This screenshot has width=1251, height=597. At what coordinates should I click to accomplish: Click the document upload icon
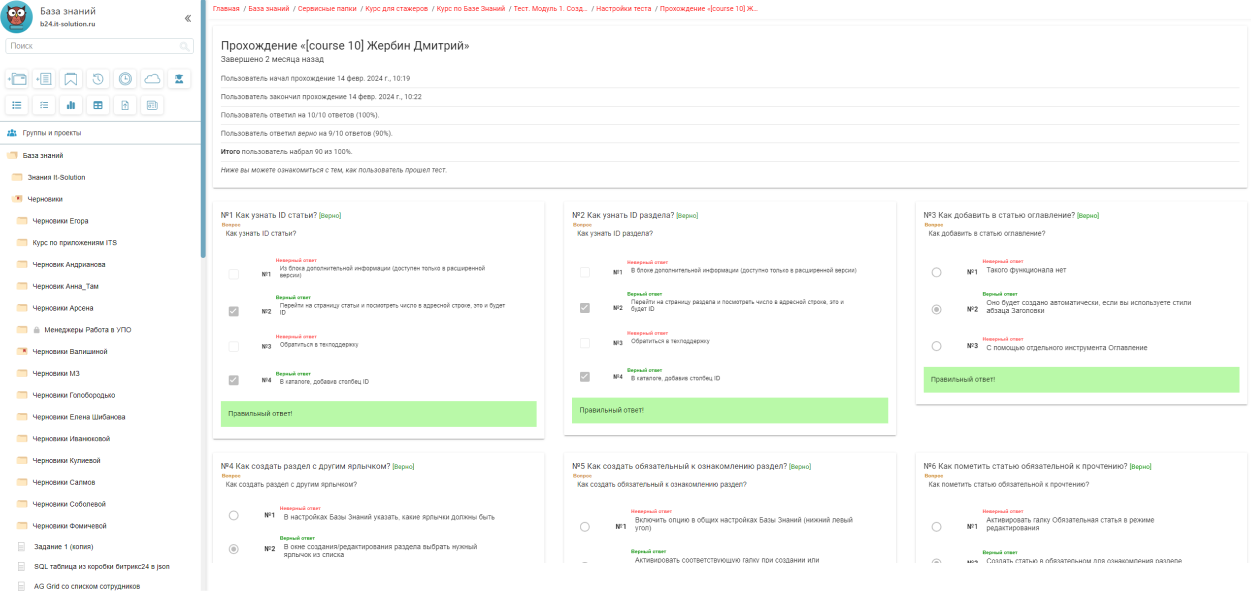coord(125,105)
